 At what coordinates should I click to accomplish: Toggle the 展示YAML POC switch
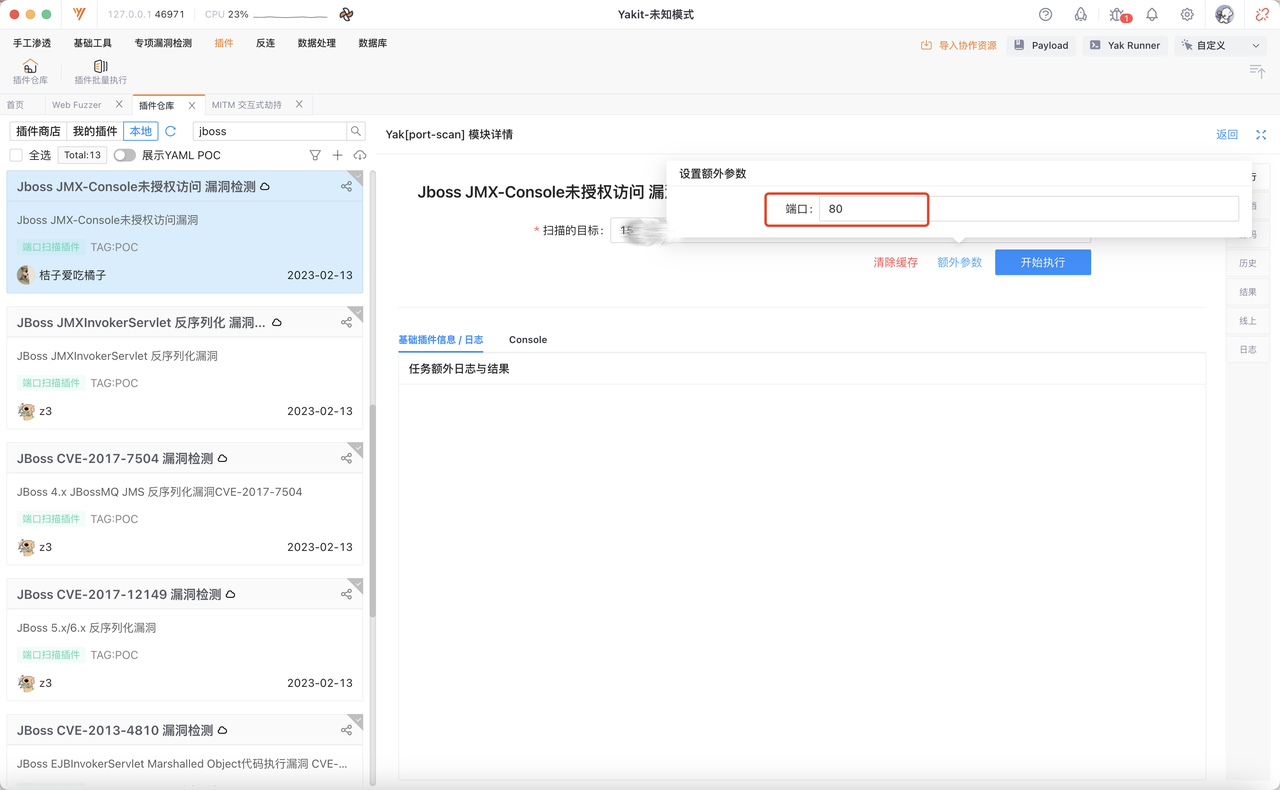point(125,155)
